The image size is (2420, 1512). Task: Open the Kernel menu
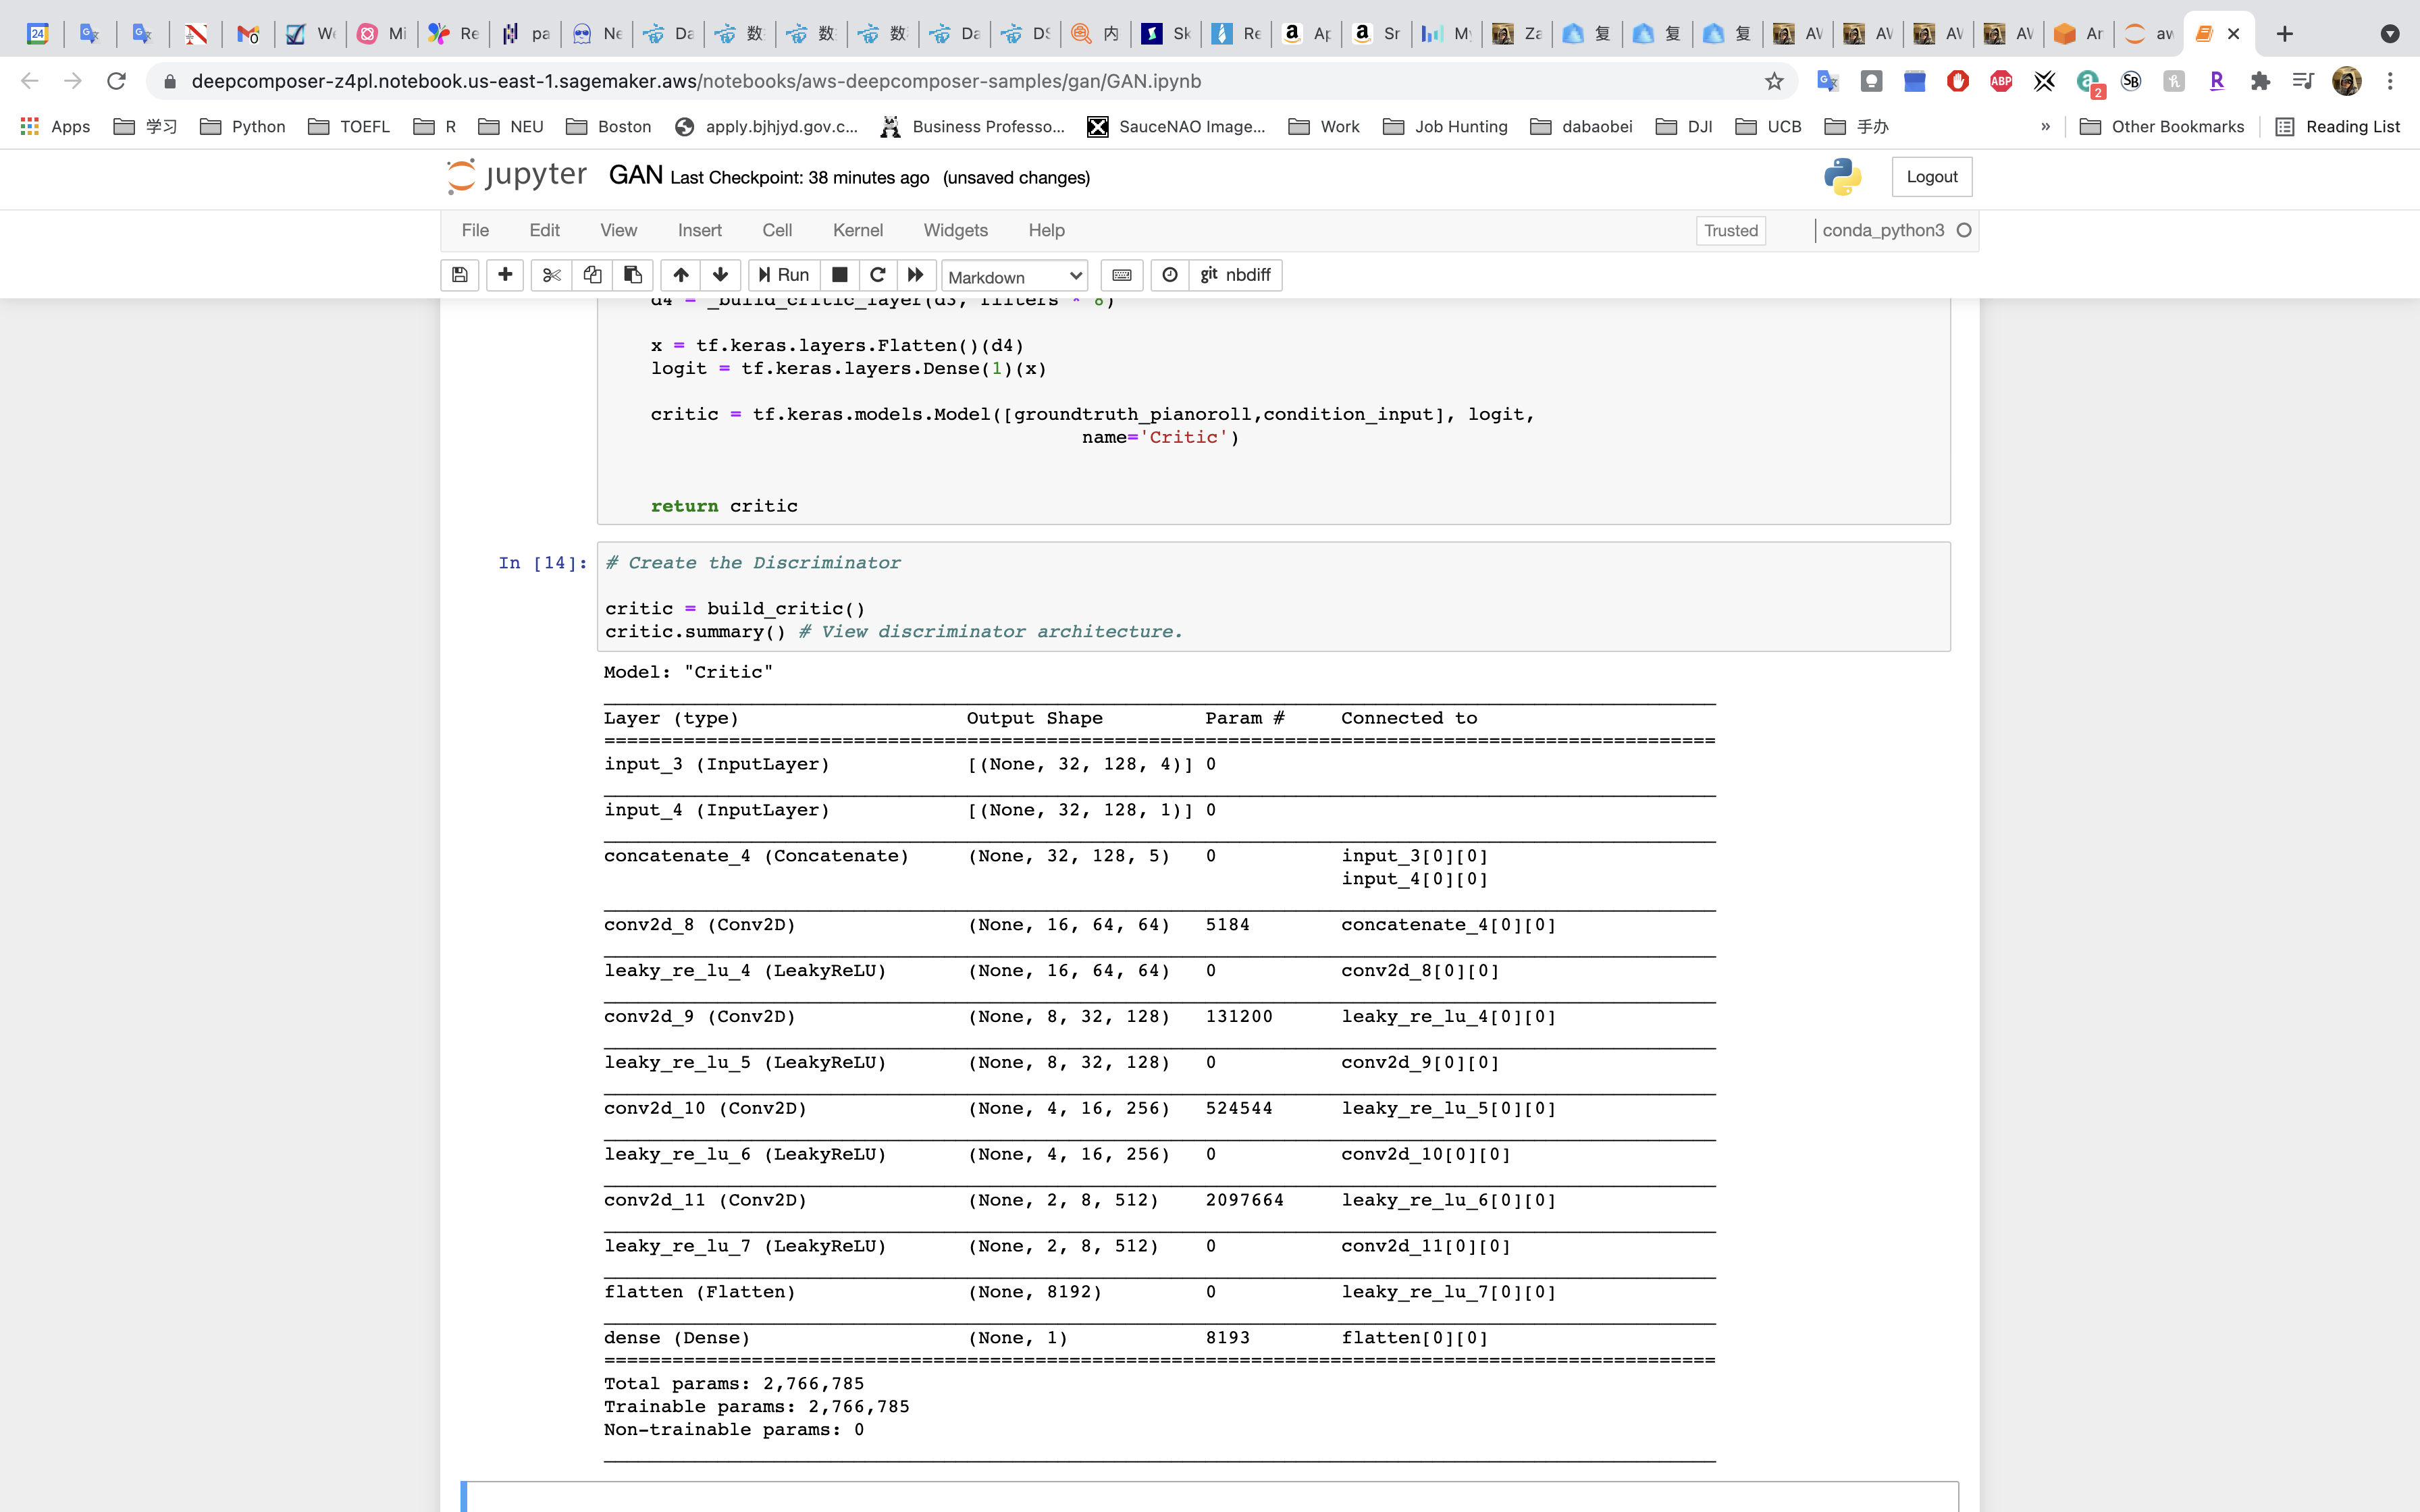[857, 230]
